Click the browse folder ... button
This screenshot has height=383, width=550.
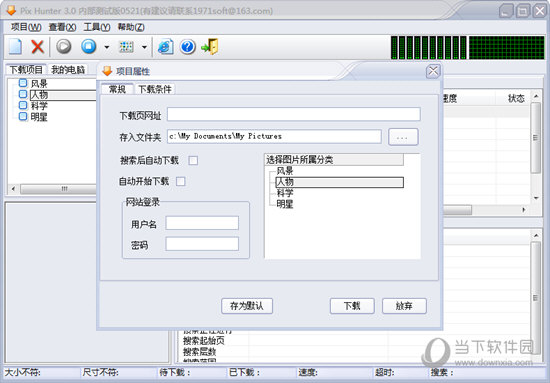pos(403,137)
